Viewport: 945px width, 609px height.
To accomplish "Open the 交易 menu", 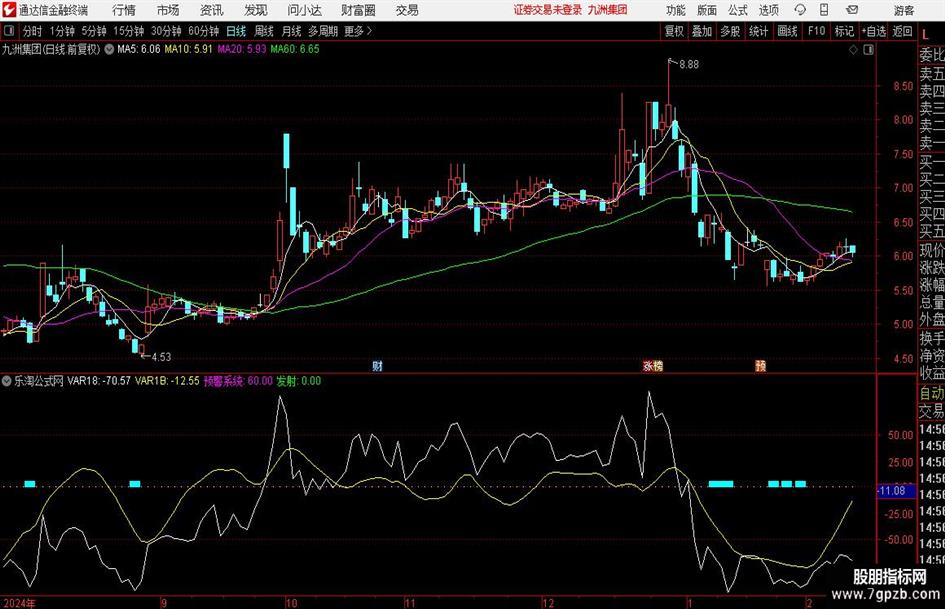I will click(407, 10).
